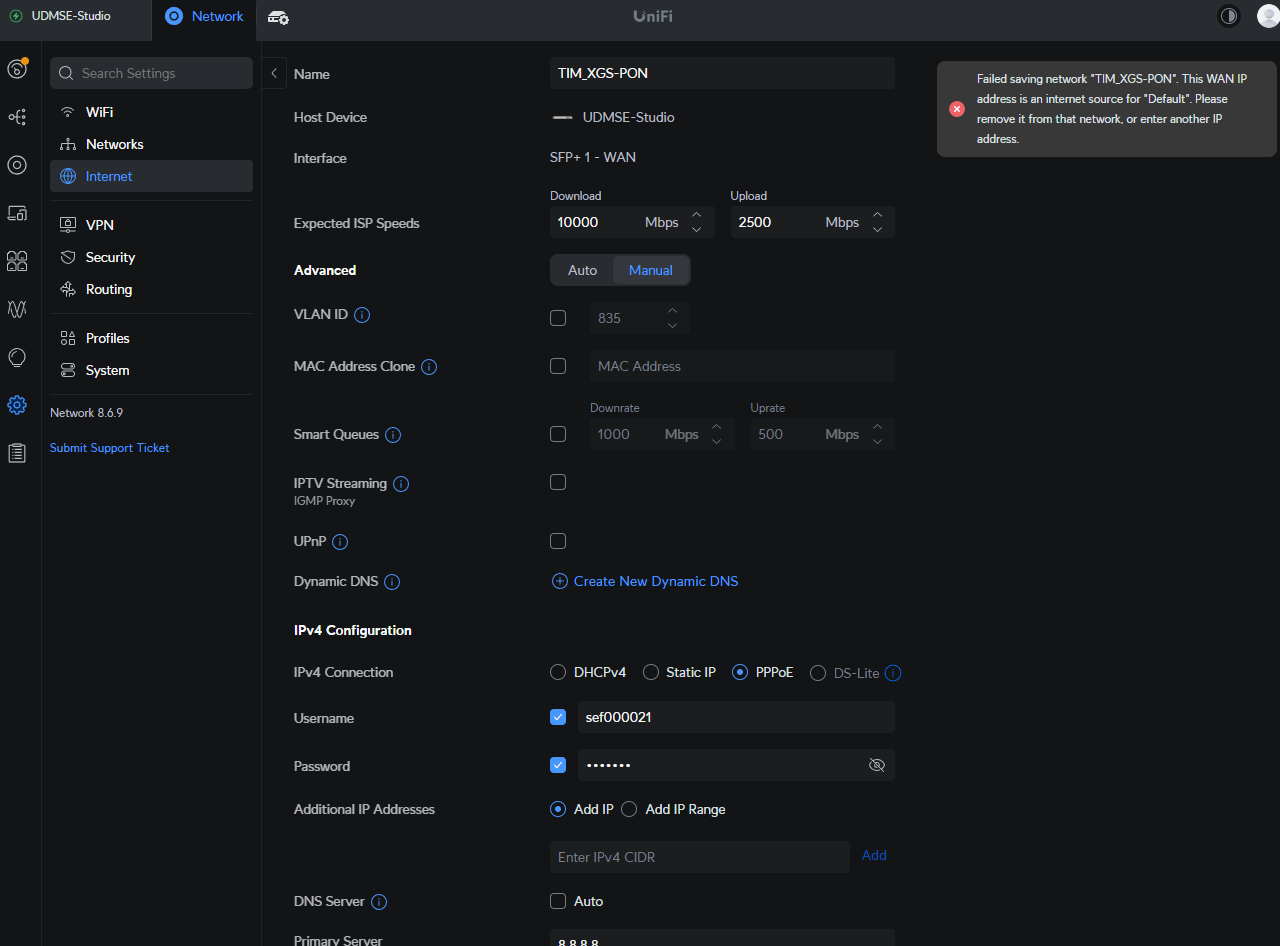Enable the UPnP checkbox
The height and width of the screenshot is (946, 1280).
click(x=558, y=541)
